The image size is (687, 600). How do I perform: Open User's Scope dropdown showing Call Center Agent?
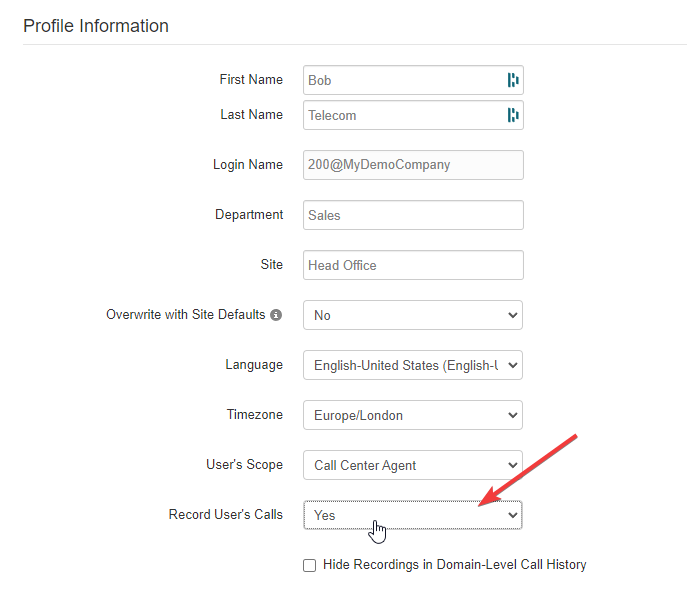[x=413, y=465]
